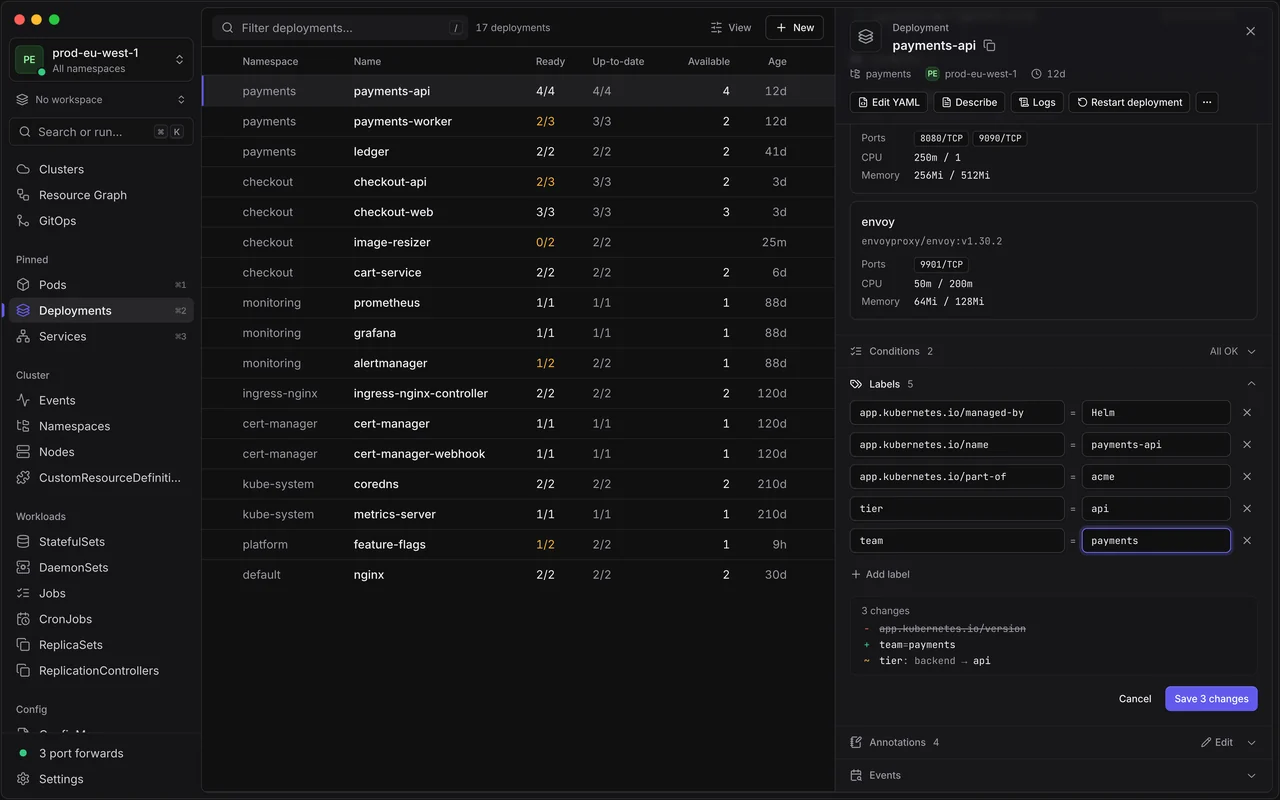
Task: Sort by the Ready column header
Action: (550, 62)
